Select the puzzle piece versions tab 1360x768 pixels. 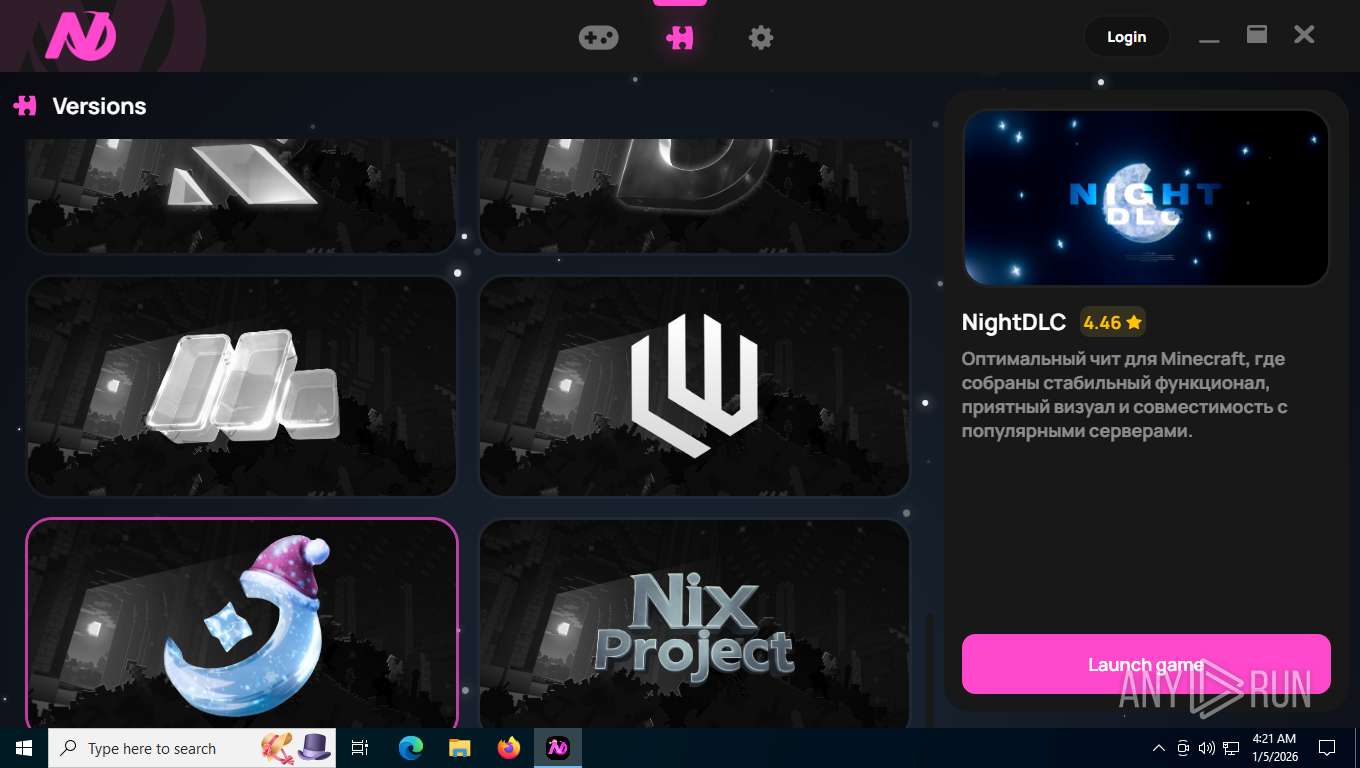point(680,38)
